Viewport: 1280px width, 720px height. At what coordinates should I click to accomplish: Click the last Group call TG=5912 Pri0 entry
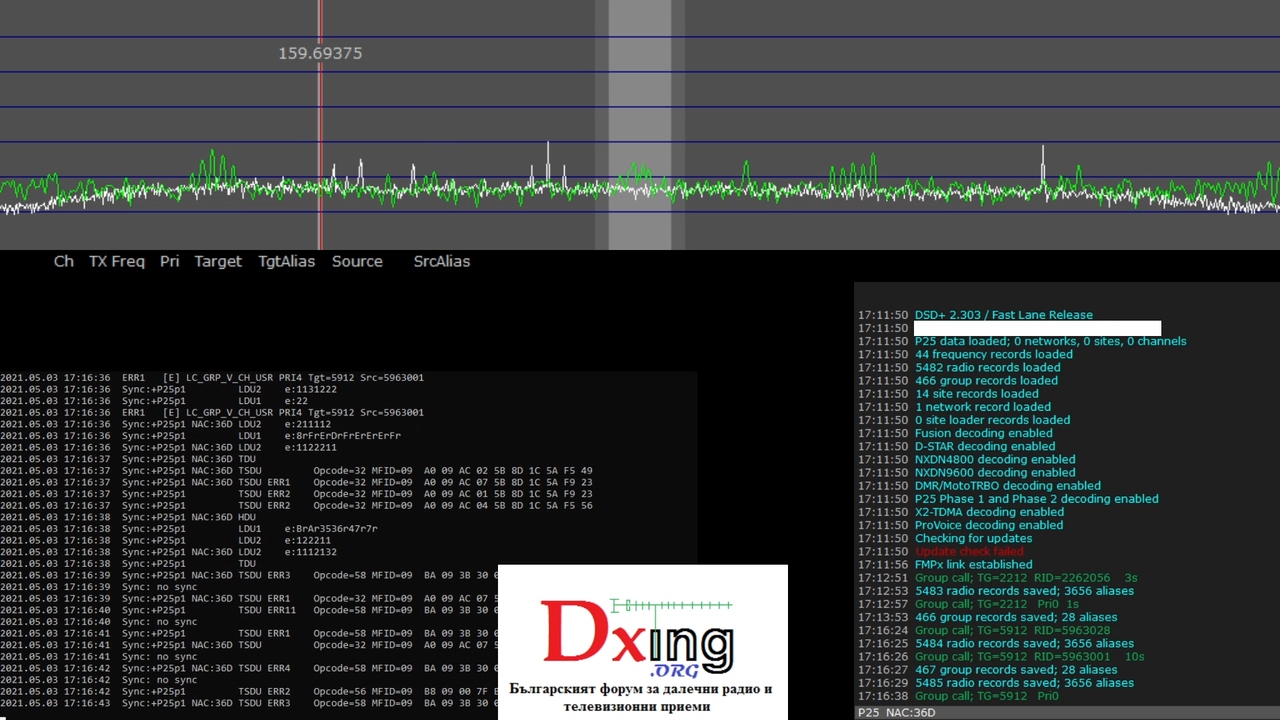[x=985, y=696]
